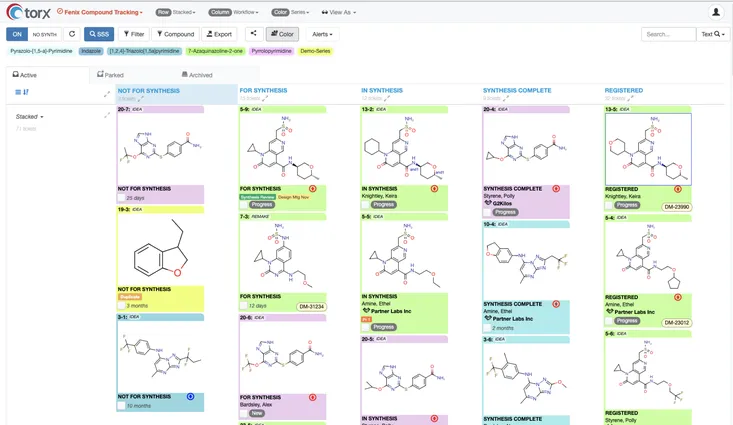Image resolution: width=733 pixels, height=425 pixels.
Task: Open the View As dropdown
Action: (339, 12)
